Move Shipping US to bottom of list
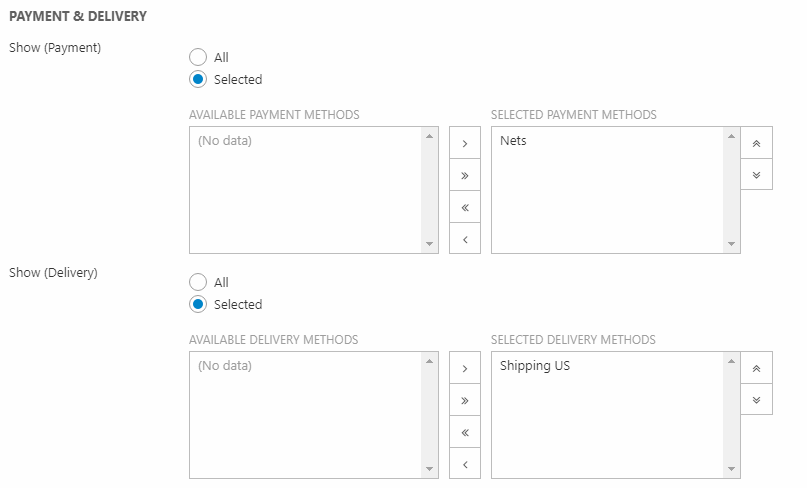Screen dimensions: 807x488 [756, 400]
